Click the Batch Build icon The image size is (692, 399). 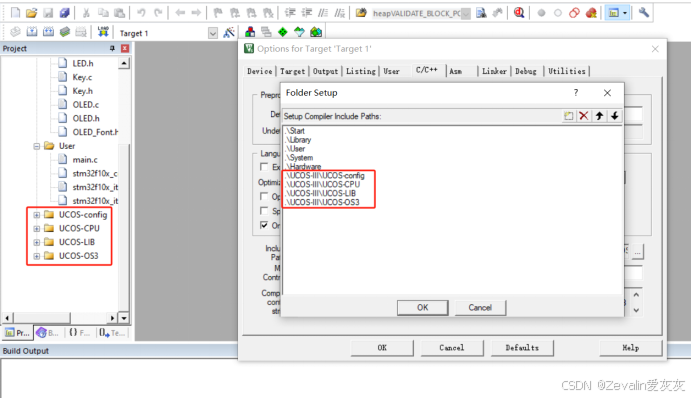[x=65, y=32]
